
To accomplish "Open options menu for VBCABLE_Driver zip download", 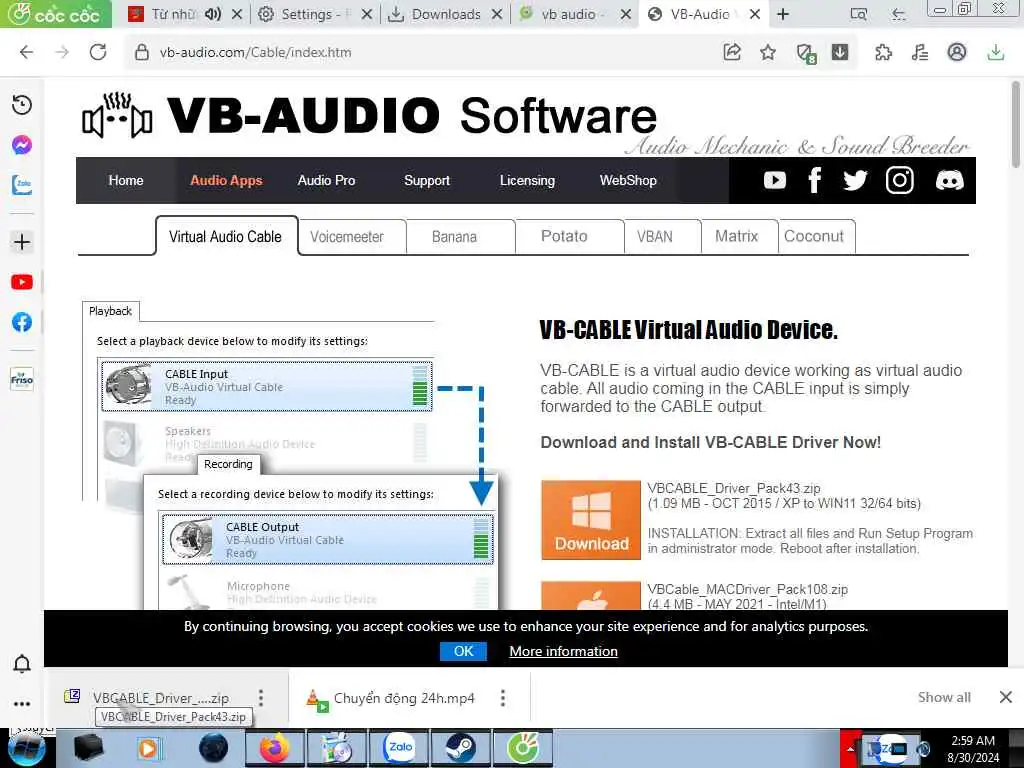I will point(261,698).
